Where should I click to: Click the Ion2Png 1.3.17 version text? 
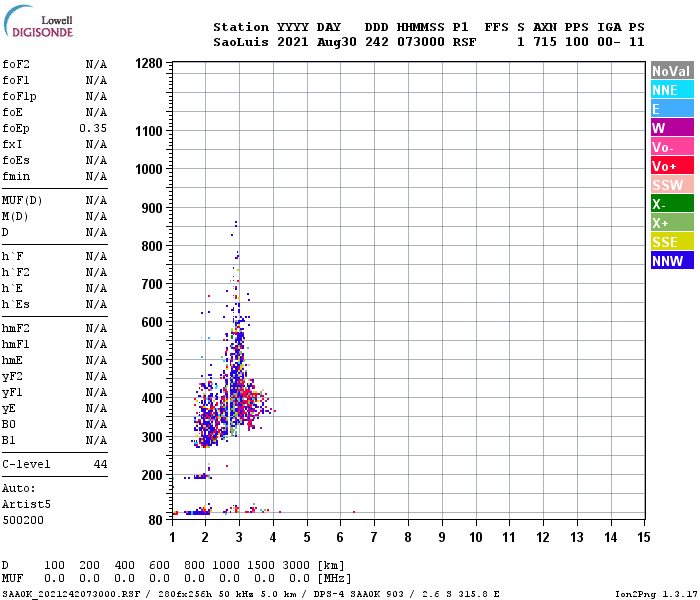(656, 594)
